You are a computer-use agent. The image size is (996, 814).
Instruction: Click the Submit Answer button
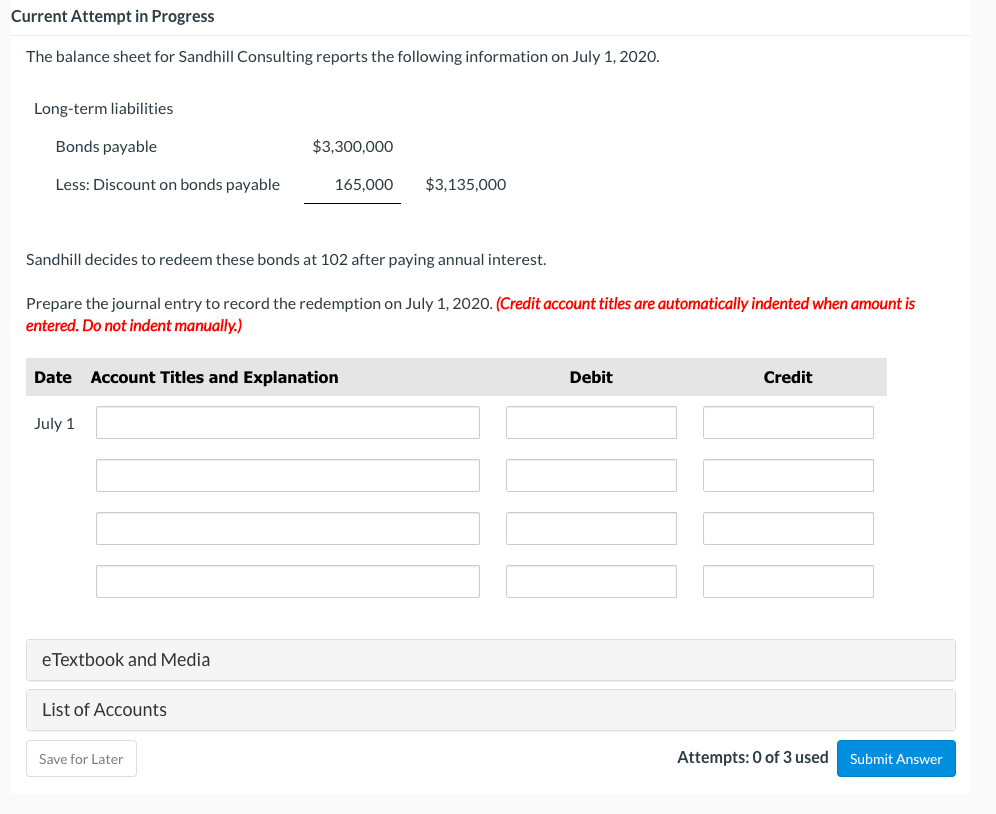(895, 758)
